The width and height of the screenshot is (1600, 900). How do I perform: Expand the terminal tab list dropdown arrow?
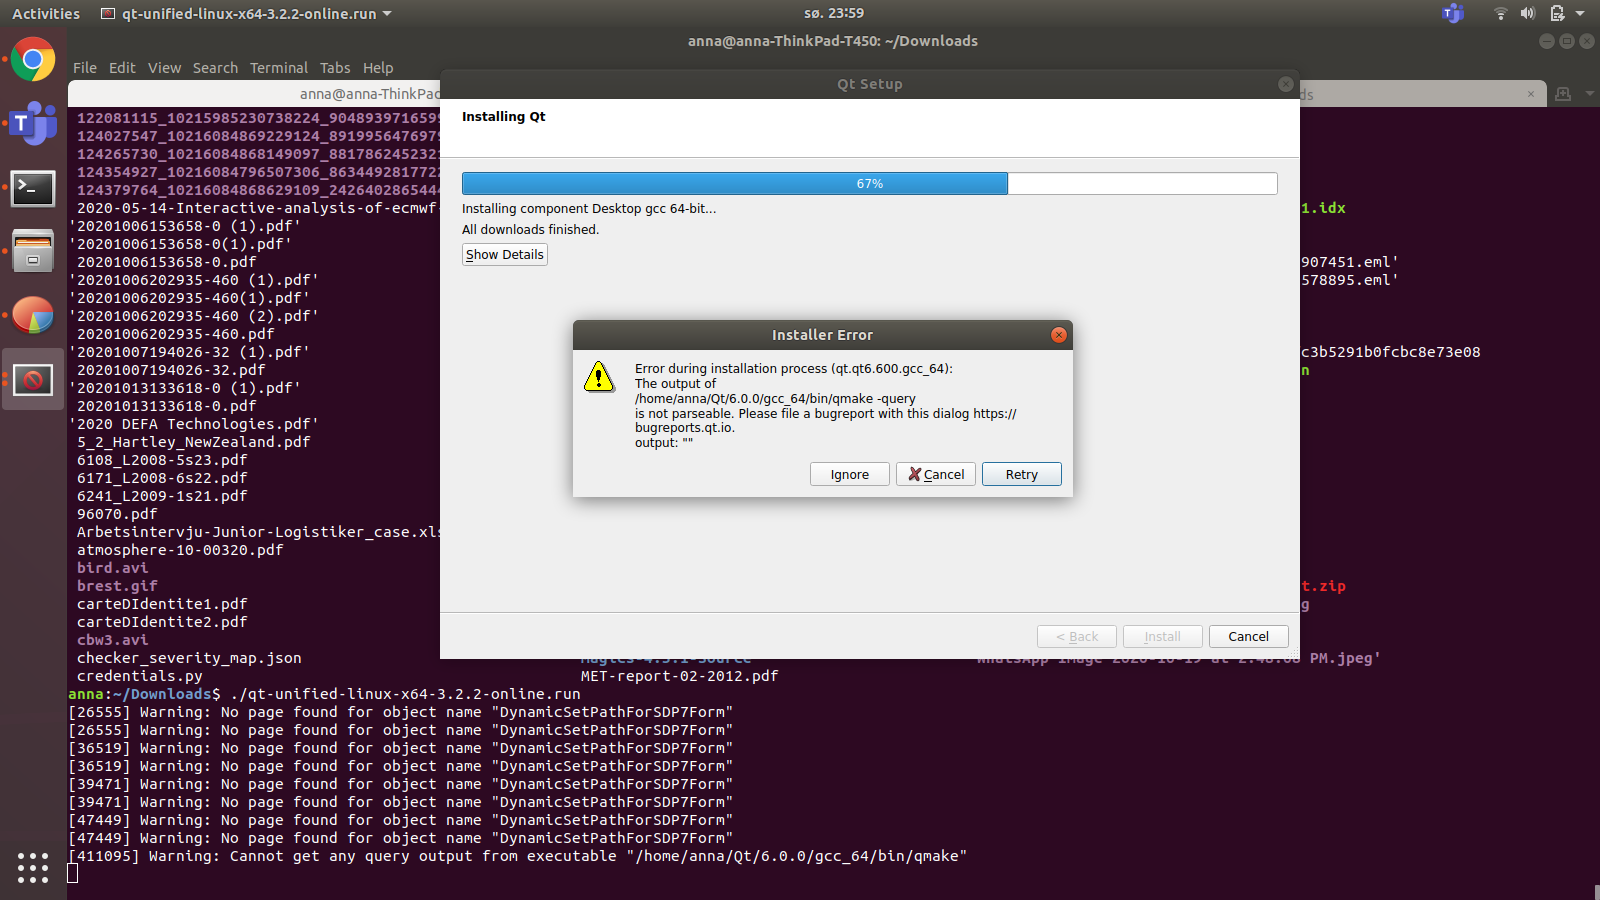click(x=1589, y=94)
